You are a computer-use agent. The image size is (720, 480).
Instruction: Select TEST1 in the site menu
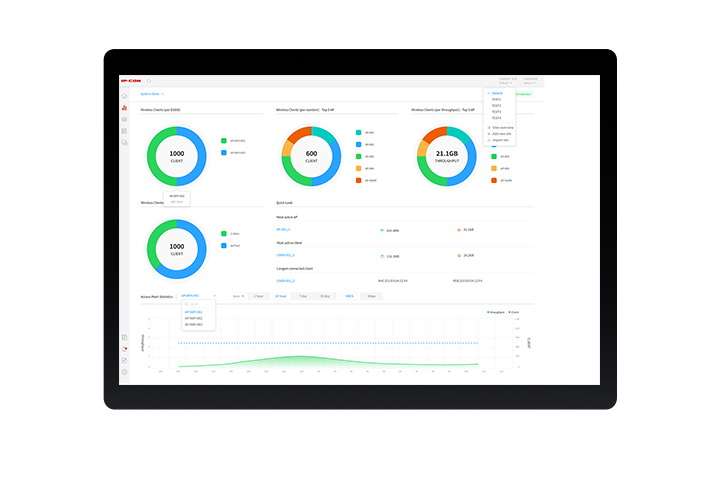click(x=496, y=99)
